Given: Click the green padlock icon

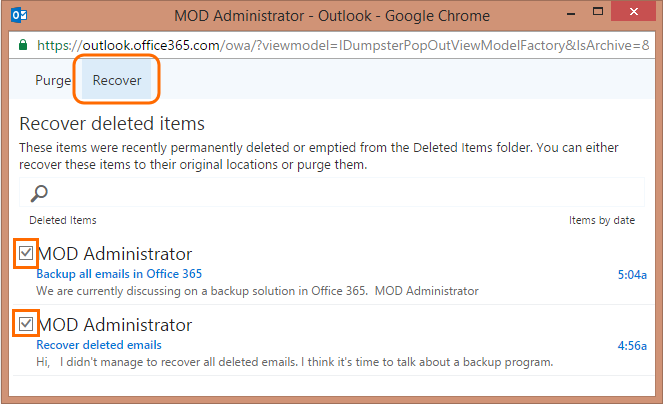Looking at the screenshot, I should (x=23, y=45).
